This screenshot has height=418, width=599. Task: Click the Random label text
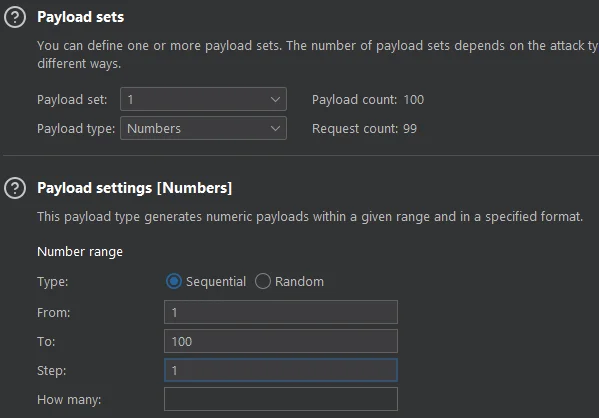click(x=300, y=282)
